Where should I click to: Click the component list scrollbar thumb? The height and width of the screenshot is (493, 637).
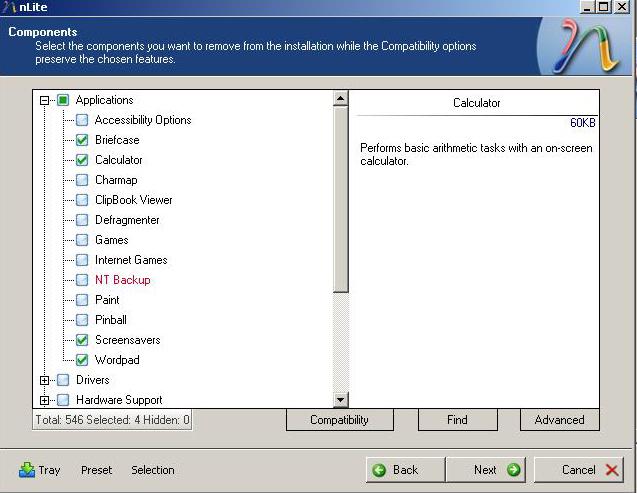point(340,199)
